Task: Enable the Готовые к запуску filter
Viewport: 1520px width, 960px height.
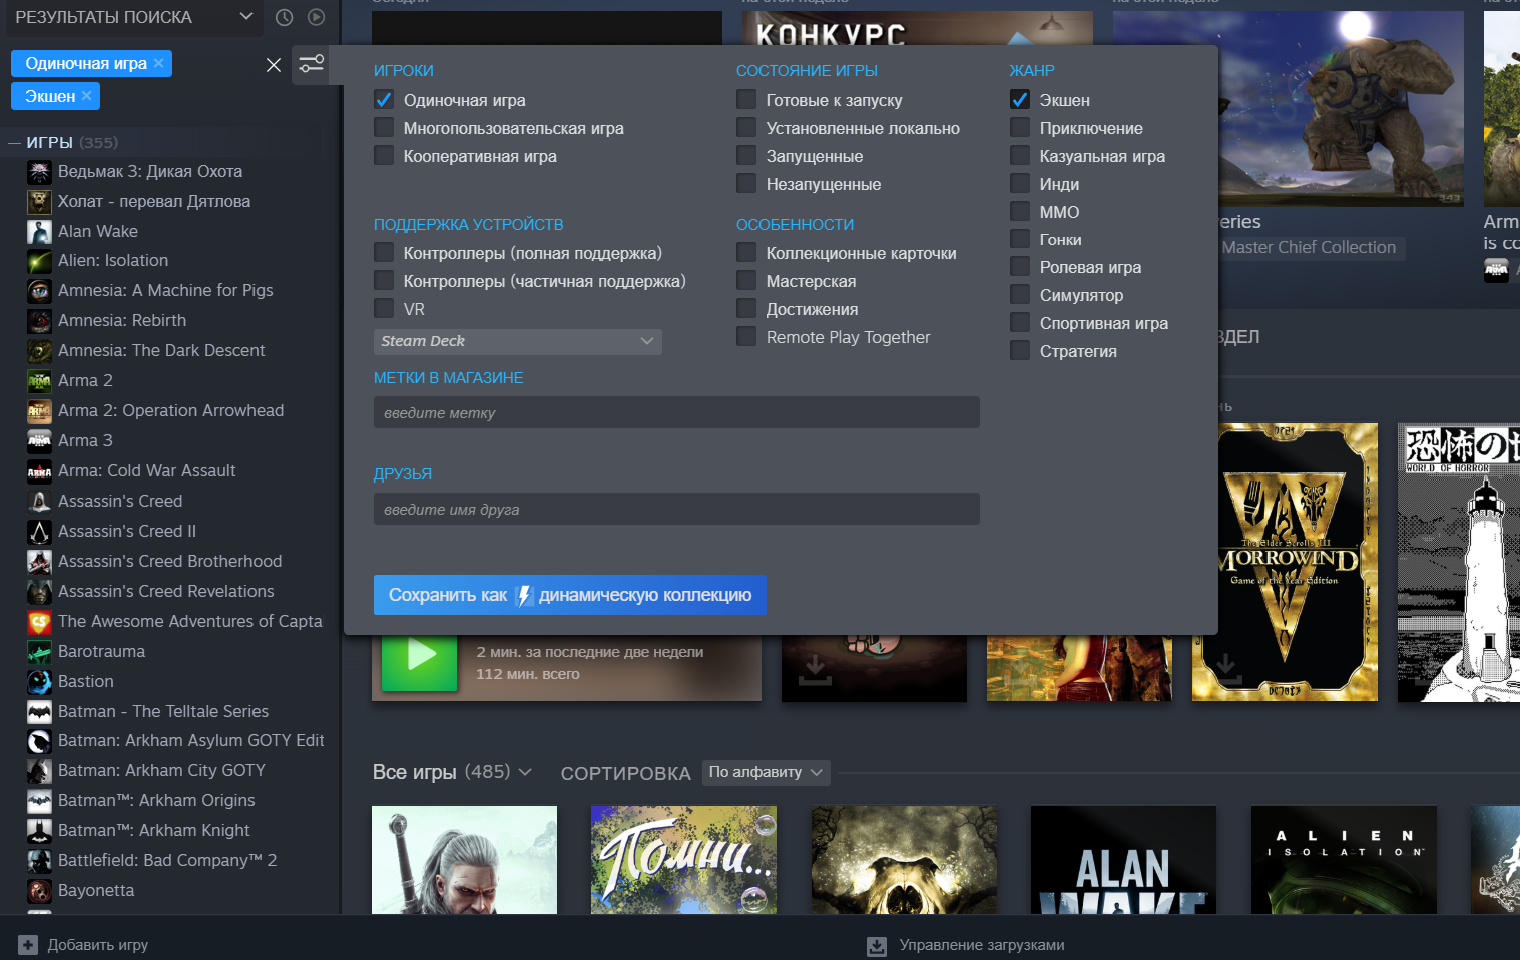Action: 746,99
